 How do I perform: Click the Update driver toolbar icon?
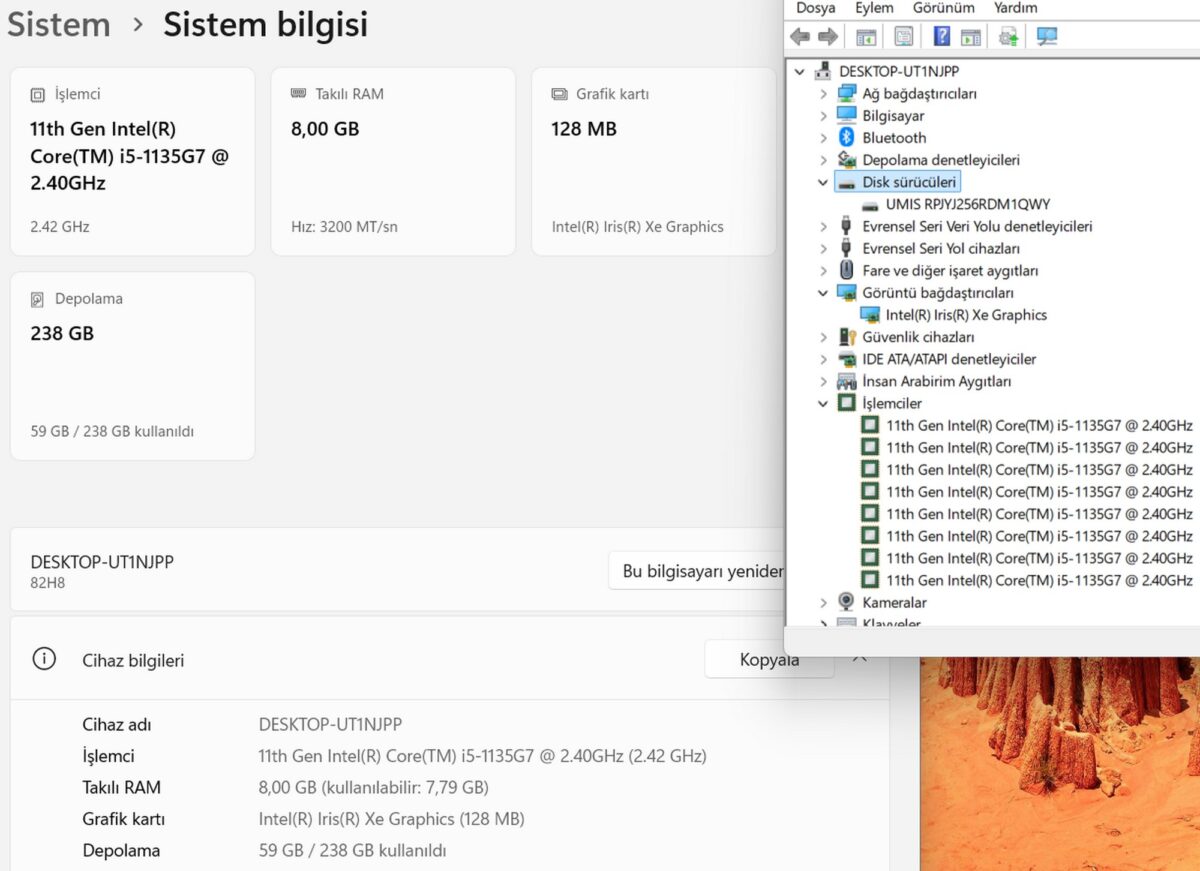click(1009, 37)
